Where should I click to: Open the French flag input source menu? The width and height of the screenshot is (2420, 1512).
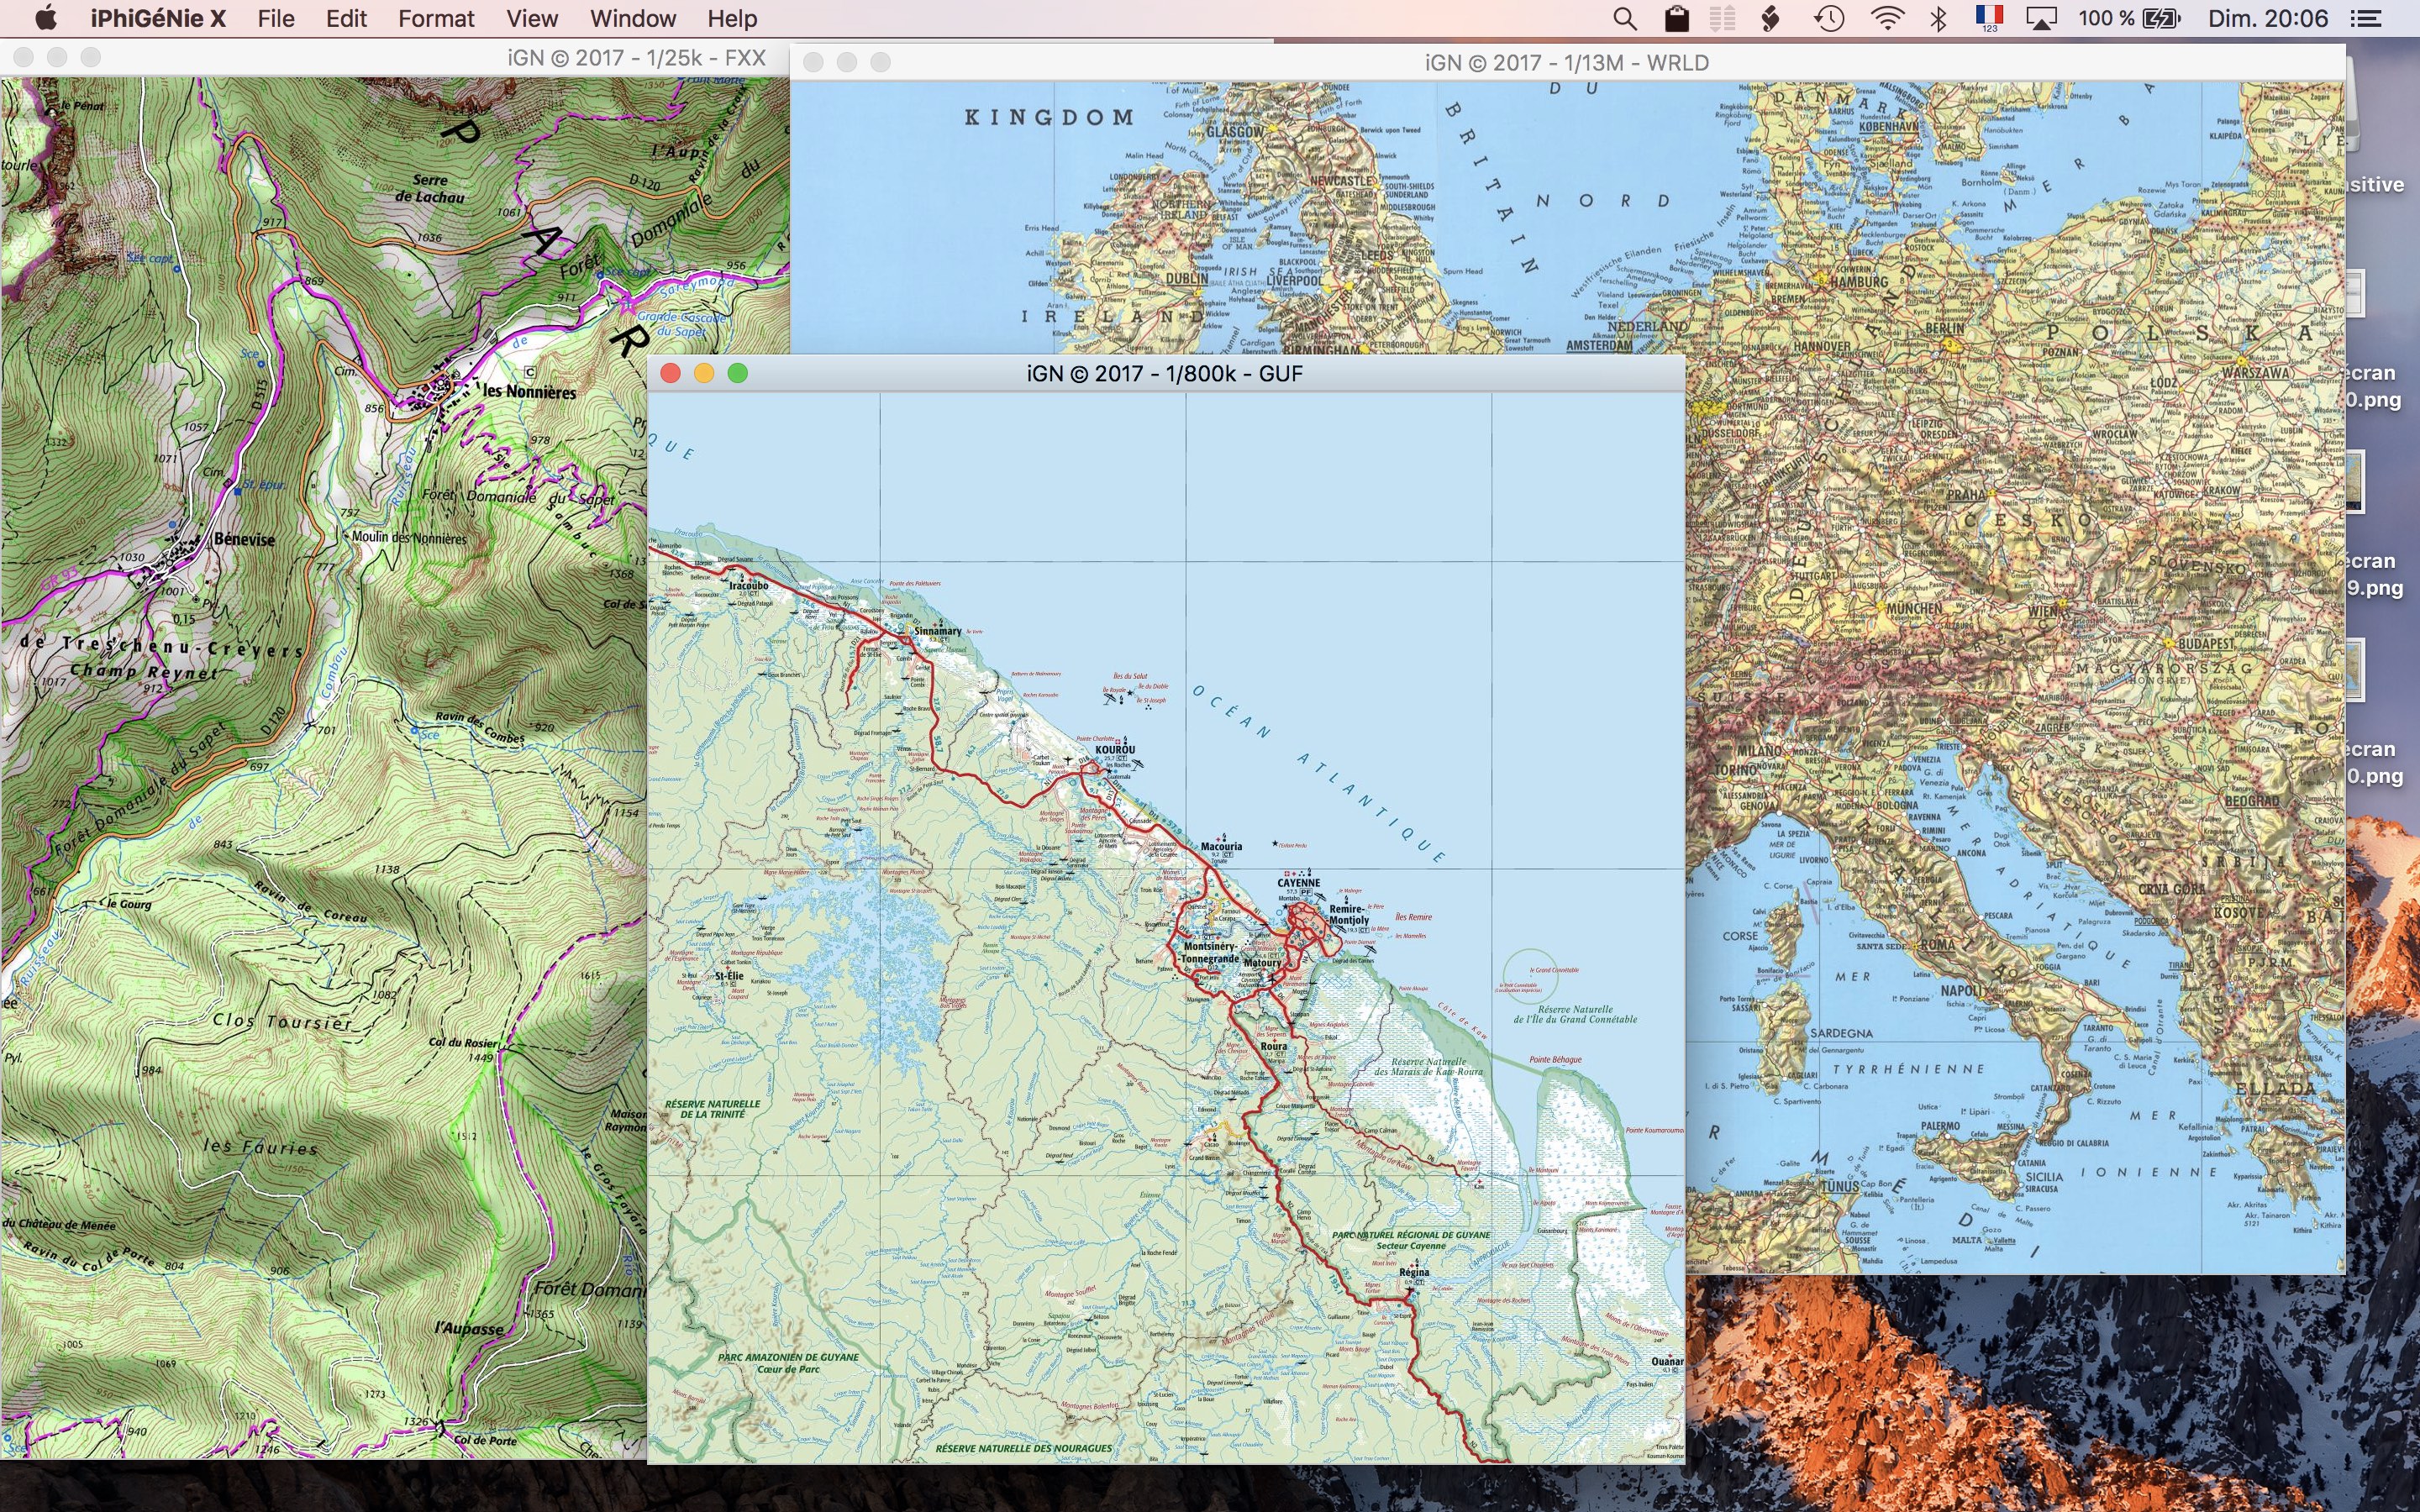click(1989, 18)
